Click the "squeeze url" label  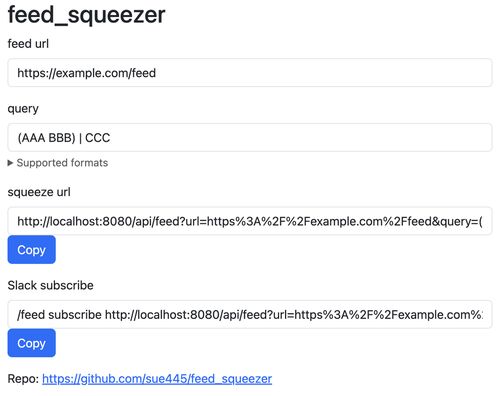coord(39,192)
